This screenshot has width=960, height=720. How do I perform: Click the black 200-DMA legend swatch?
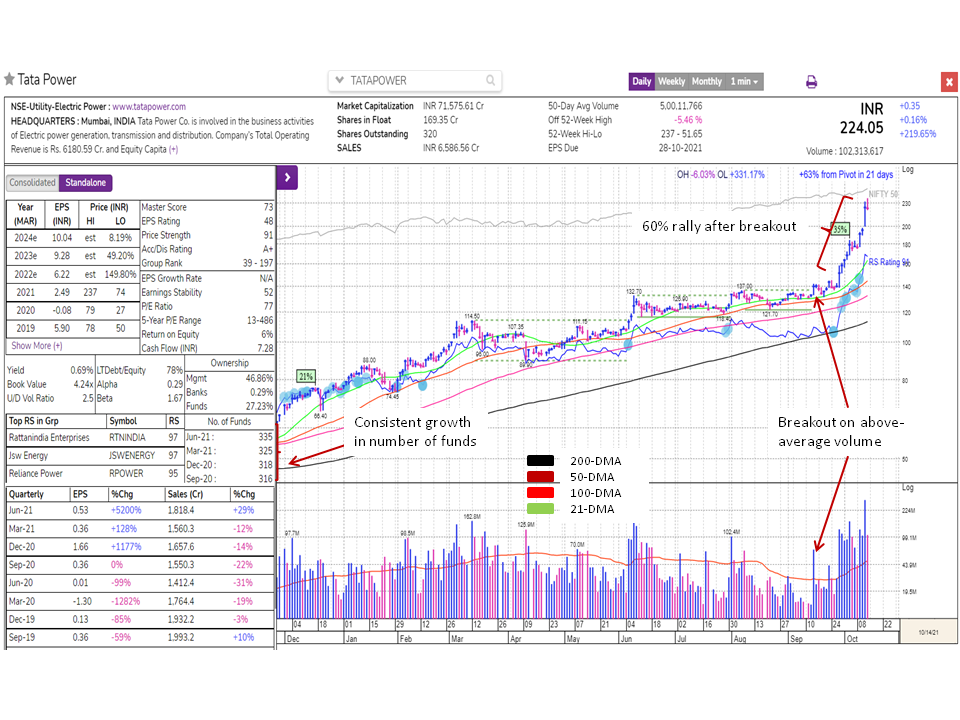pos(540,461)
